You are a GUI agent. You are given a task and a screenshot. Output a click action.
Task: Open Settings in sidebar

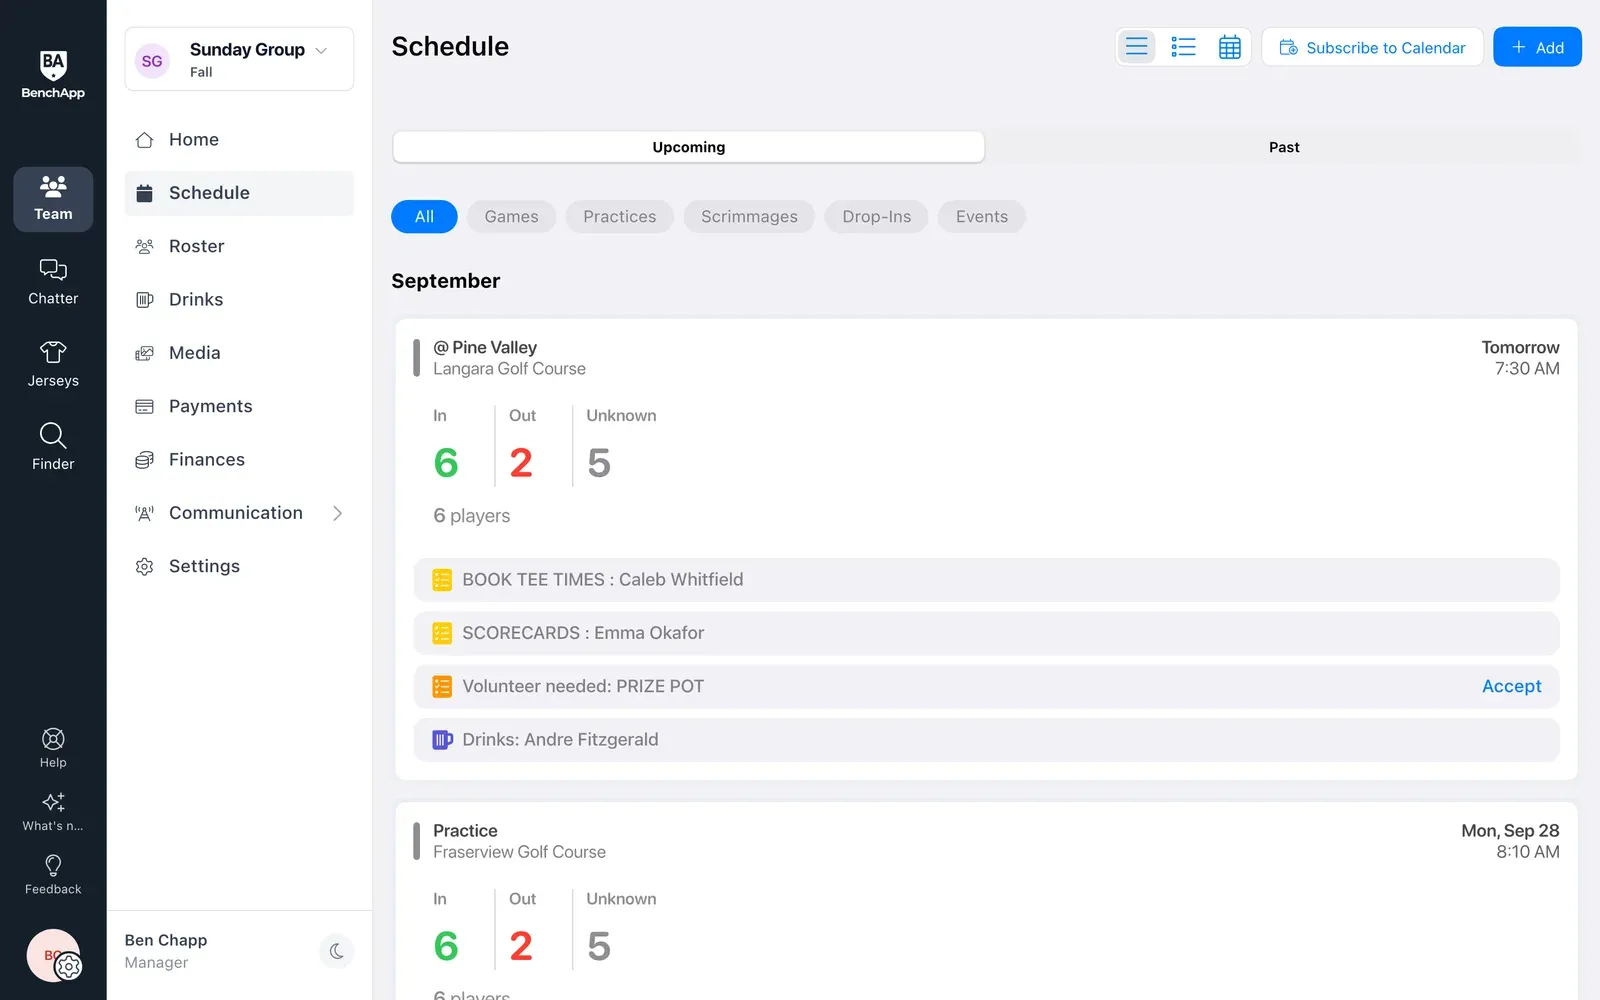click(239, 566)
